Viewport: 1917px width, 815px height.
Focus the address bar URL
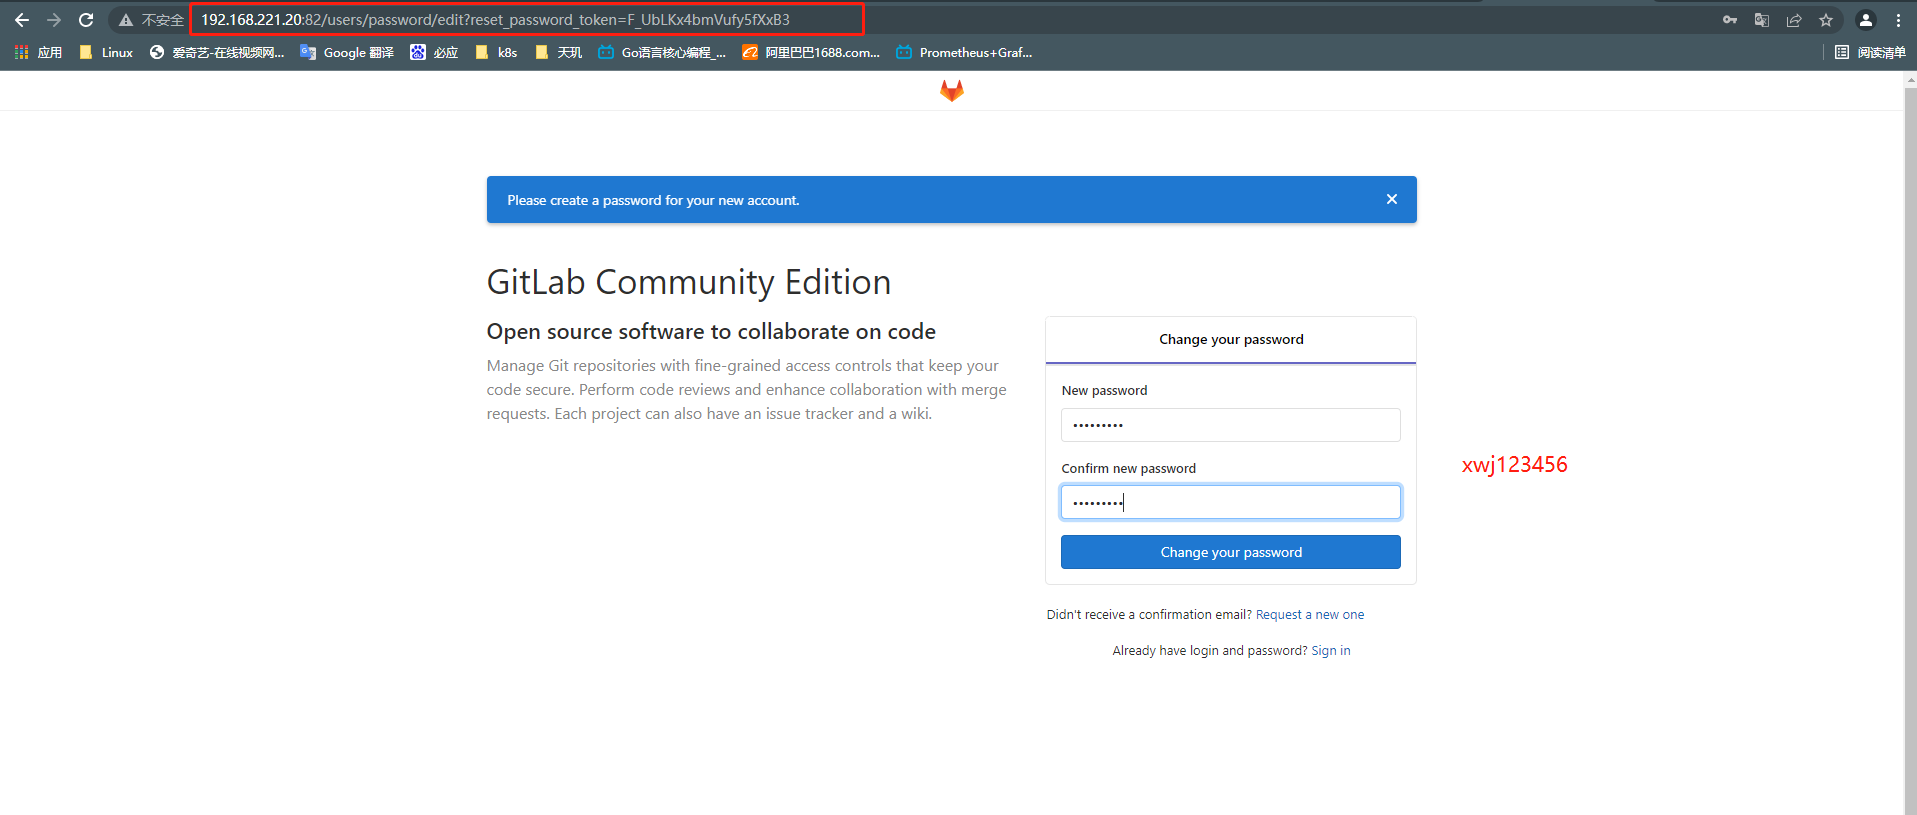[495, 20]
